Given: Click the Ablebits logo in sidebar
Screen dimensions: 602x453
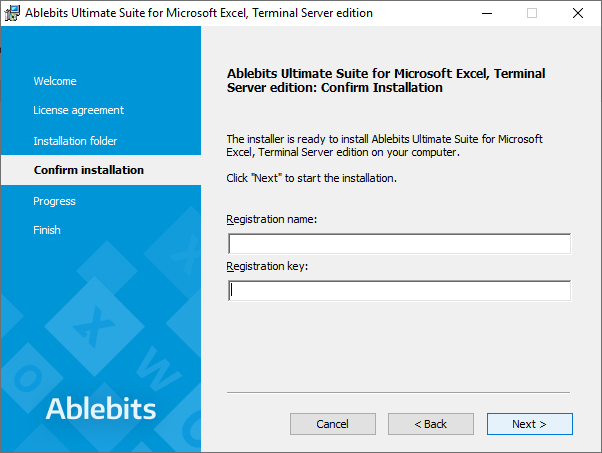Looking at the screenshot, I should (101, 408).
